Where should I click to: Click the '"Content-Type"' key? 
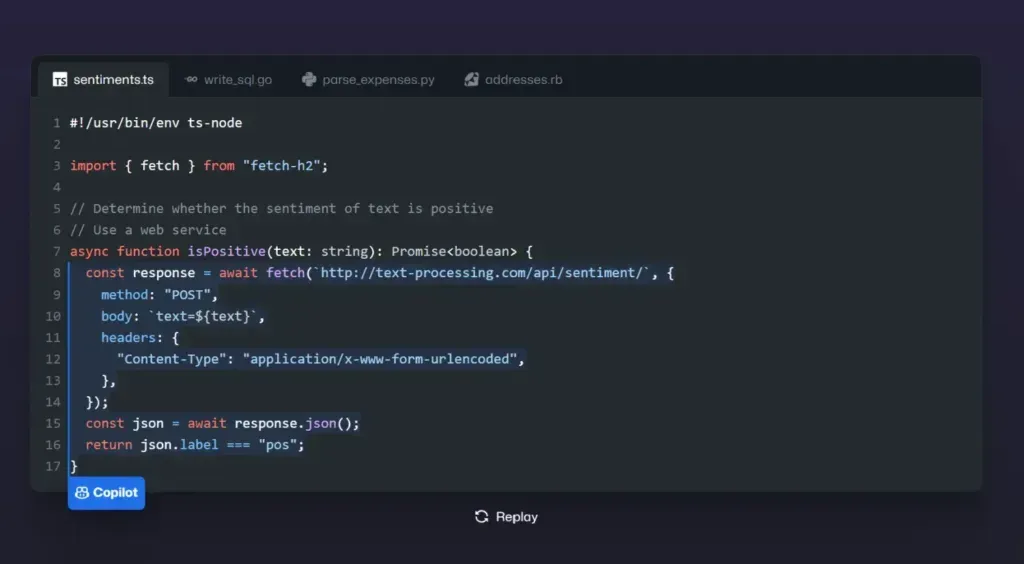pyautogui.click(x=171, y=359)
